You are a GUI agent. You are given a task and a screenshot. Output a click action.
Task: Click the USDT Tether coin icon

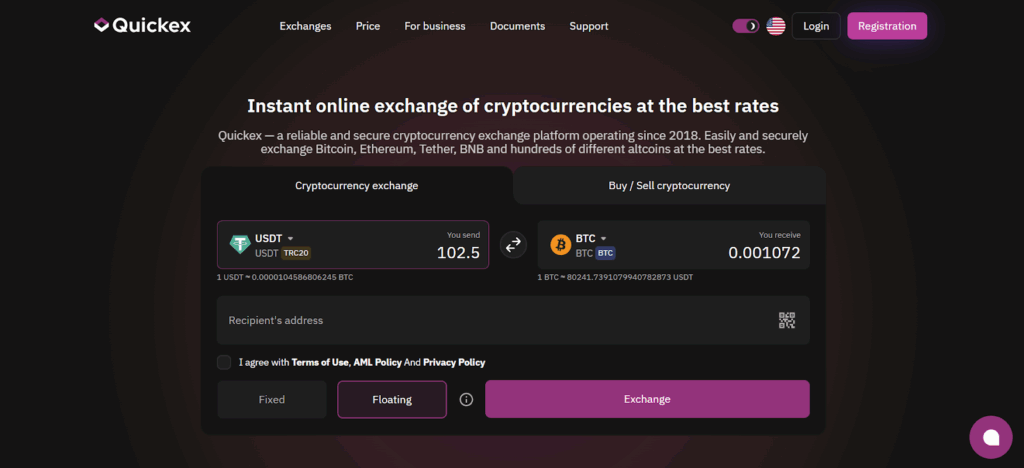pyautogui.click(x=240, y=245)
